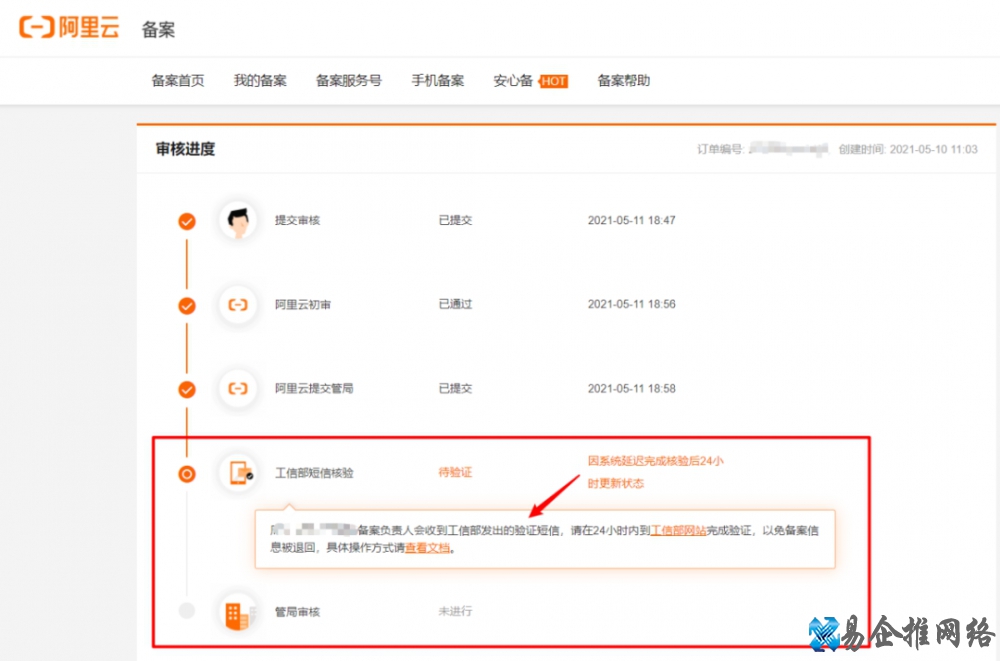Select the avatar icon beside 提交审核 step
The width and height of the screenshot is (1000, 661).
click(x=237, y=221)
